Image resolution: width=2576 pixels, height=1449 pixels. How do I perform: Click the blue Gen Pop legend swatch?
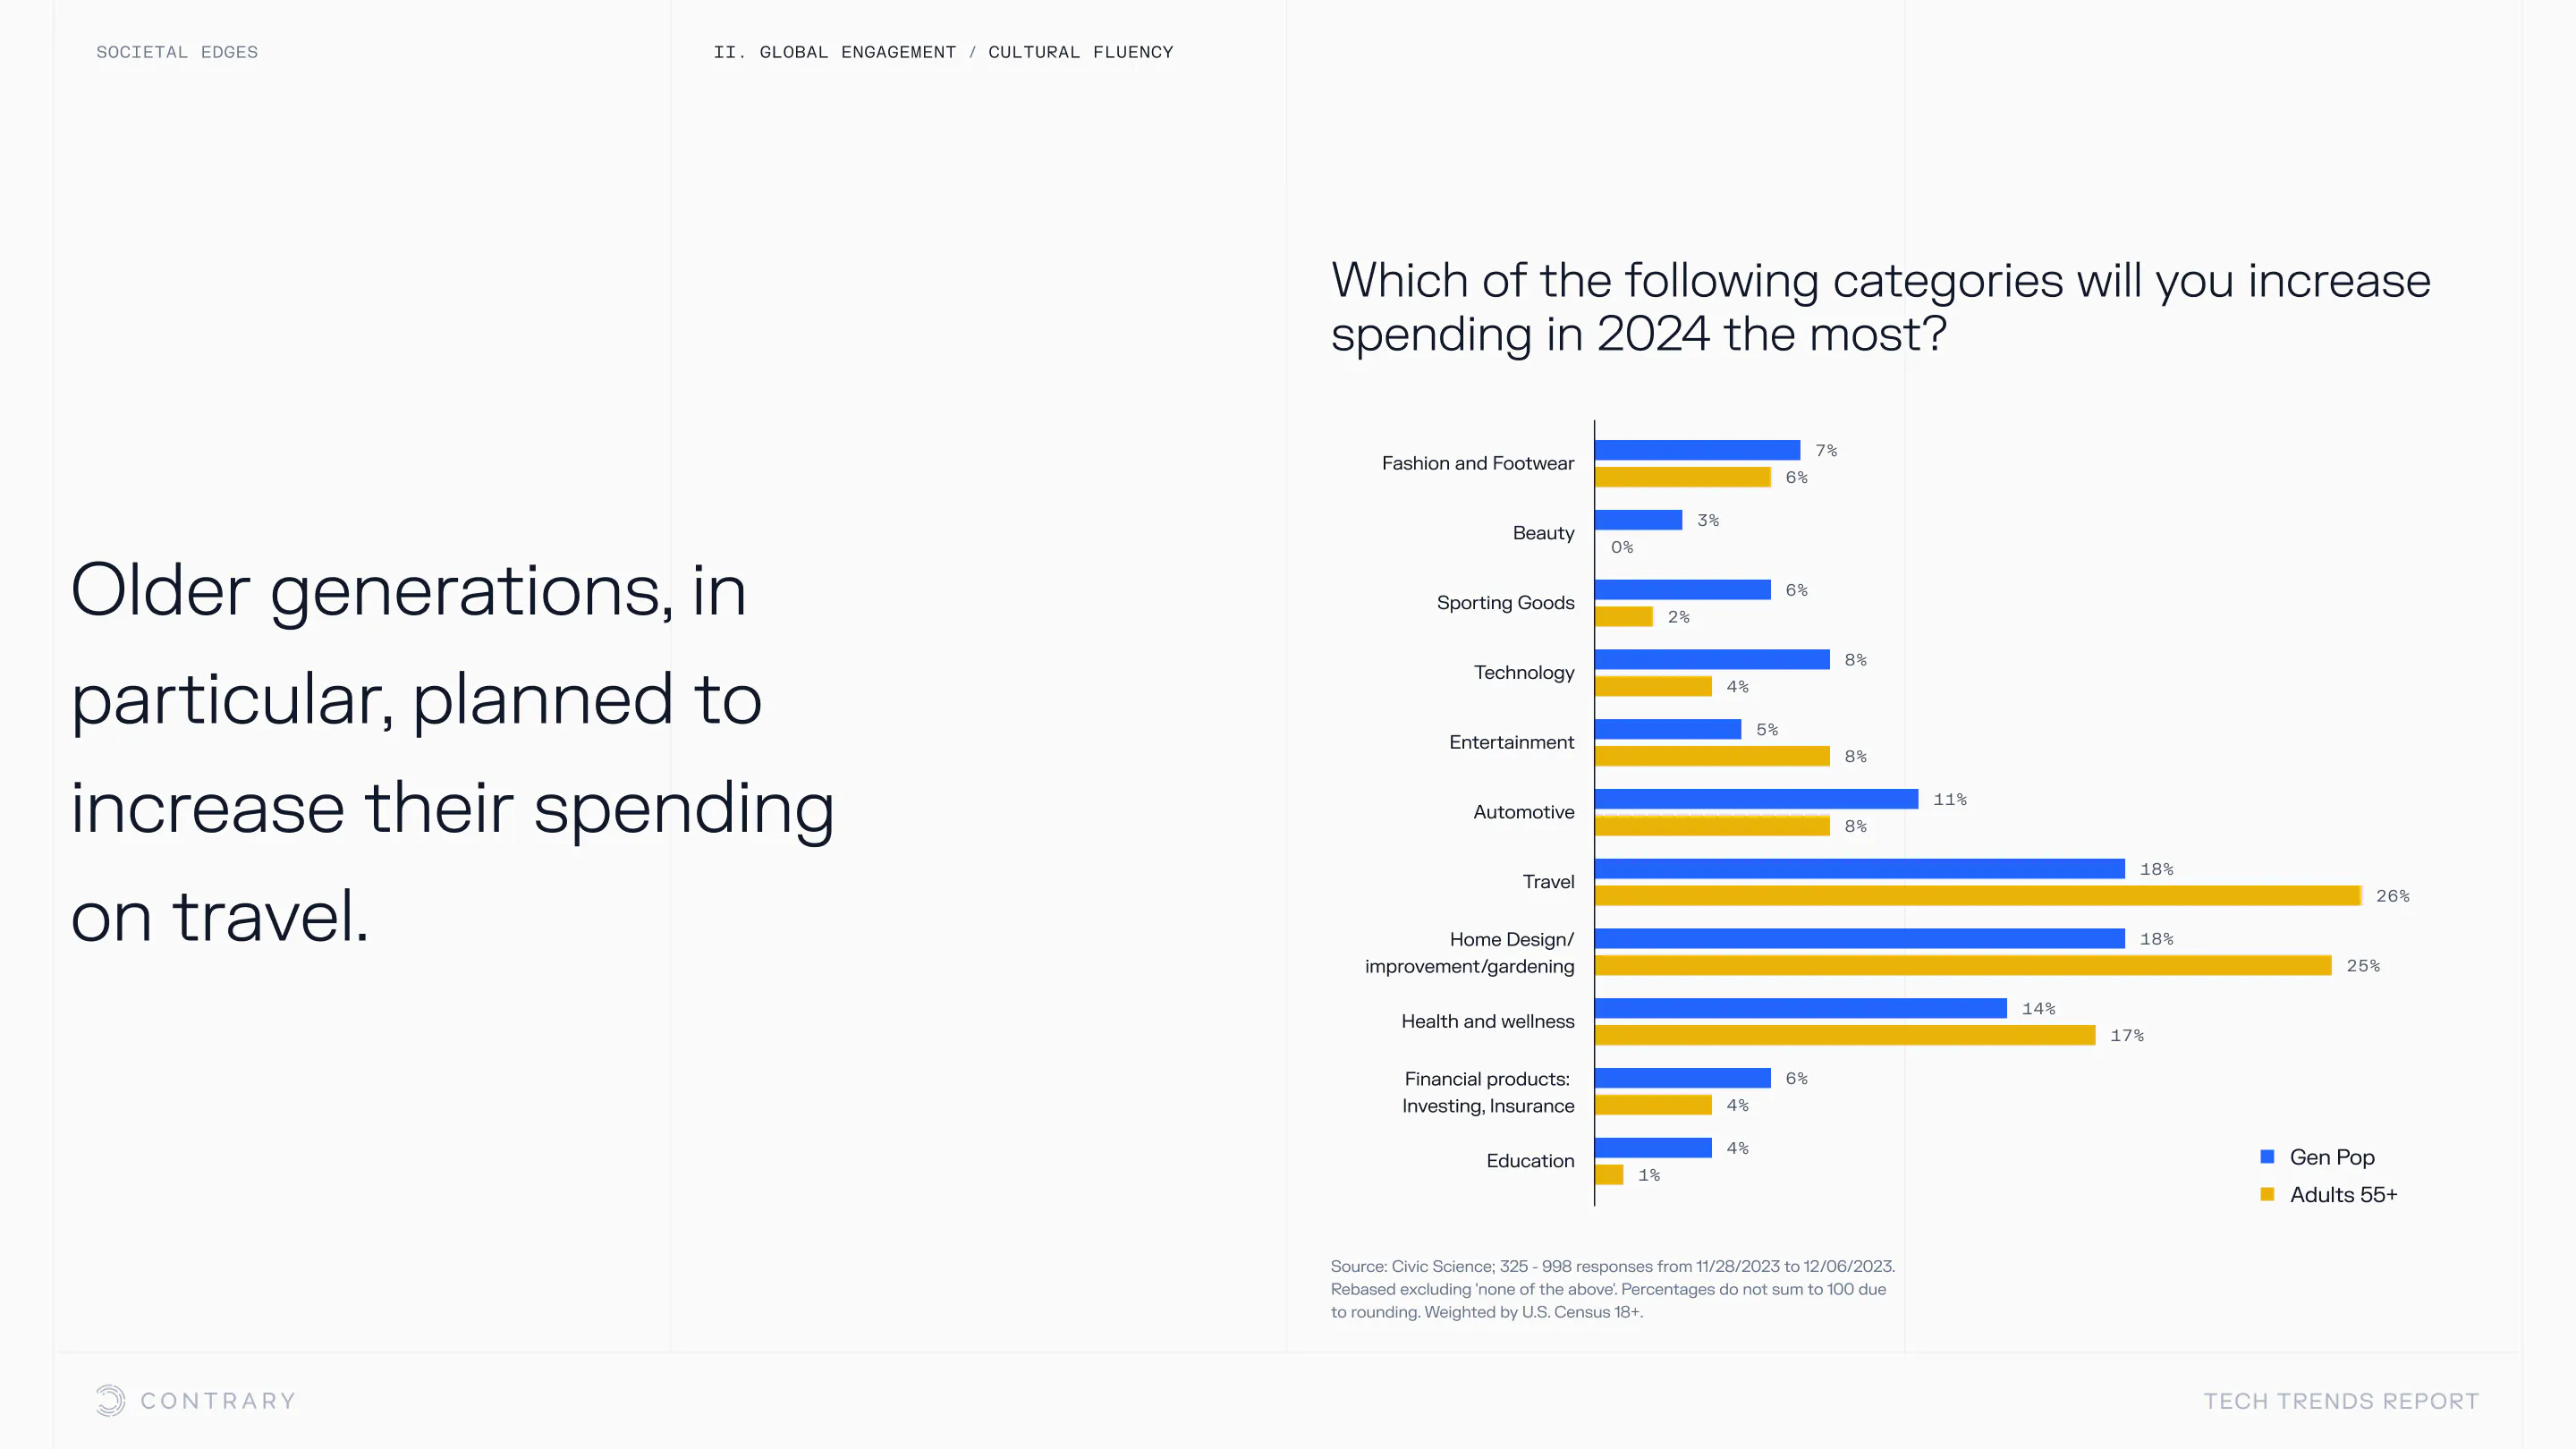pyautogui.click(x=2267, y=1157)
